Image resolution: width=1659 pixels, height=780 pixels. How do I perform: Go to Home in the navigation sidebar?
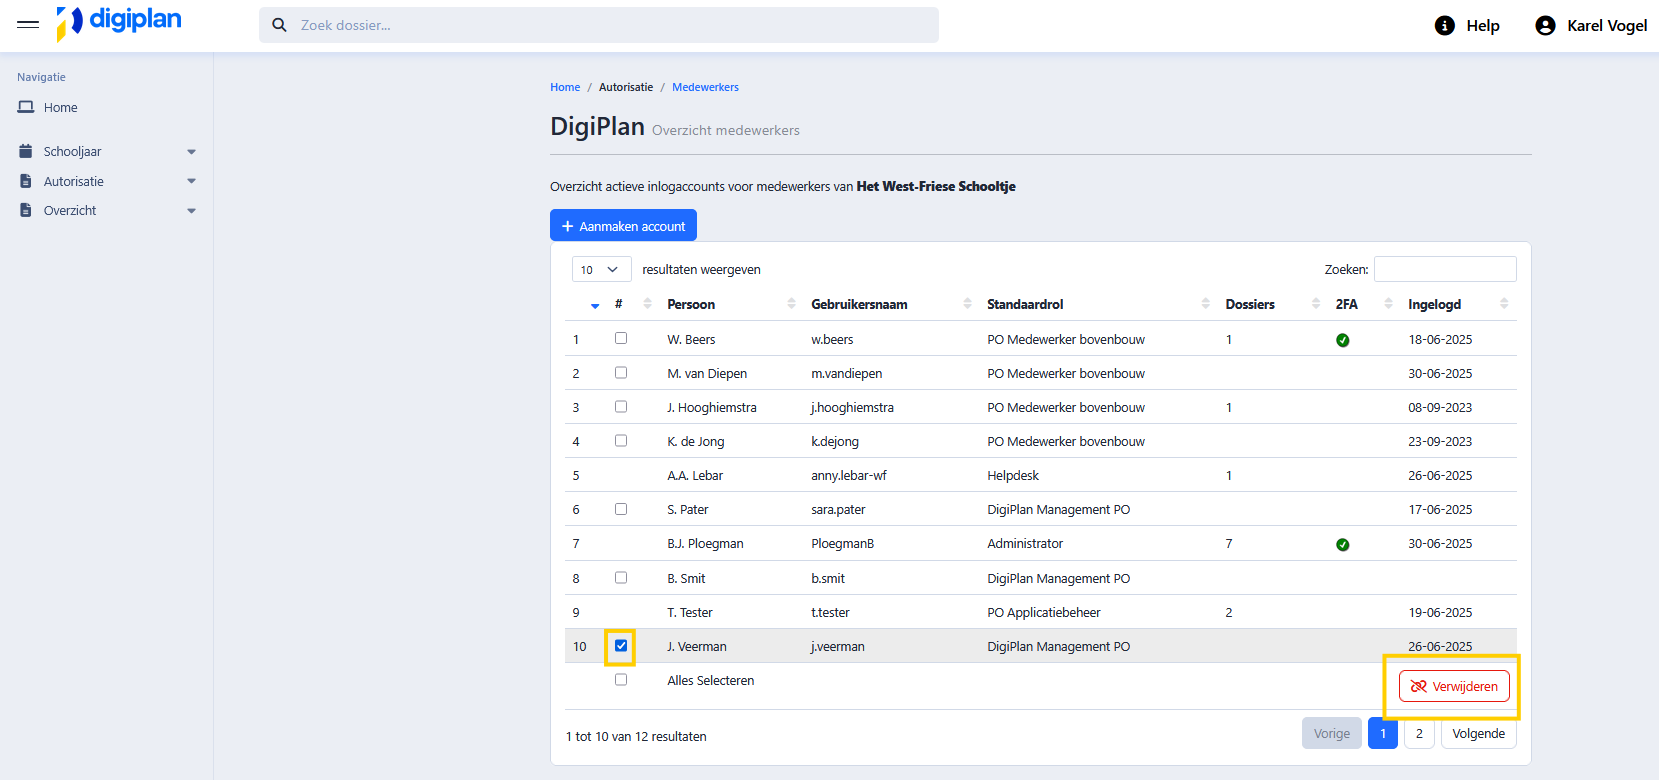(x=60, y=107)
